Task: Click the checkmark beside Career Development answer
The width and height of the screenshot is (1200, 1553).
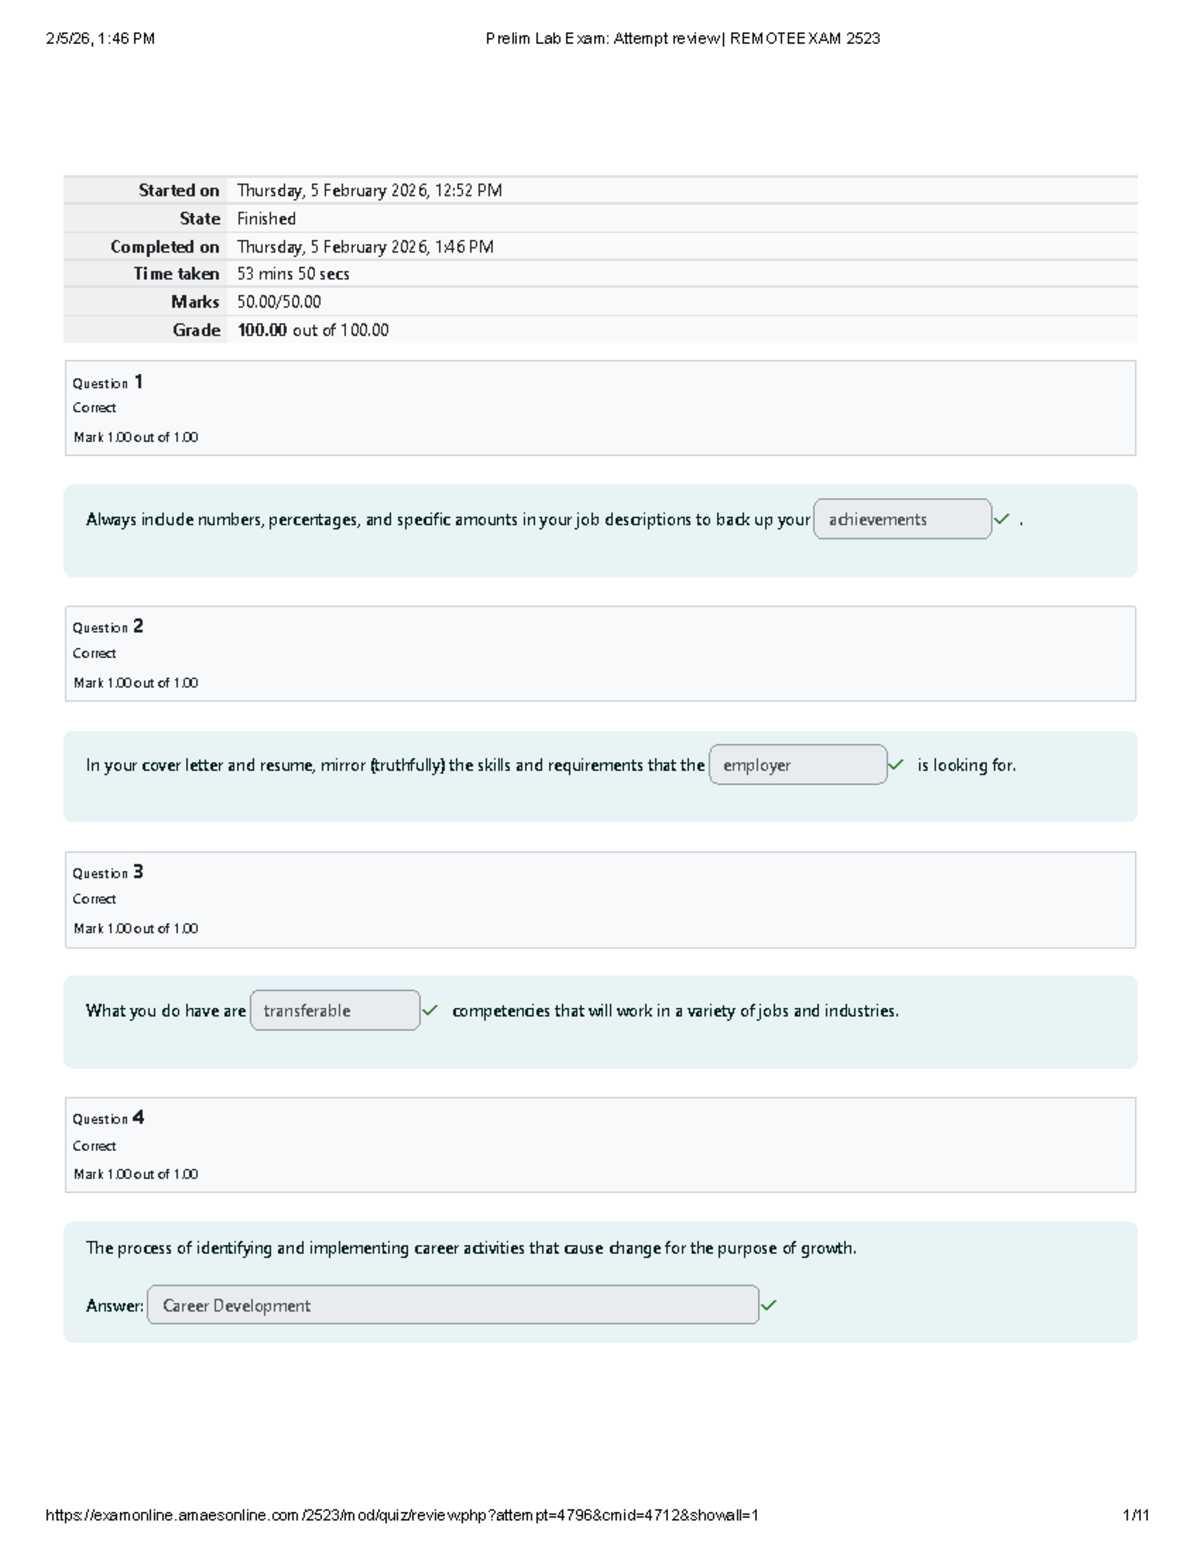Action: pyautogui.click(x=769, y=1305)
